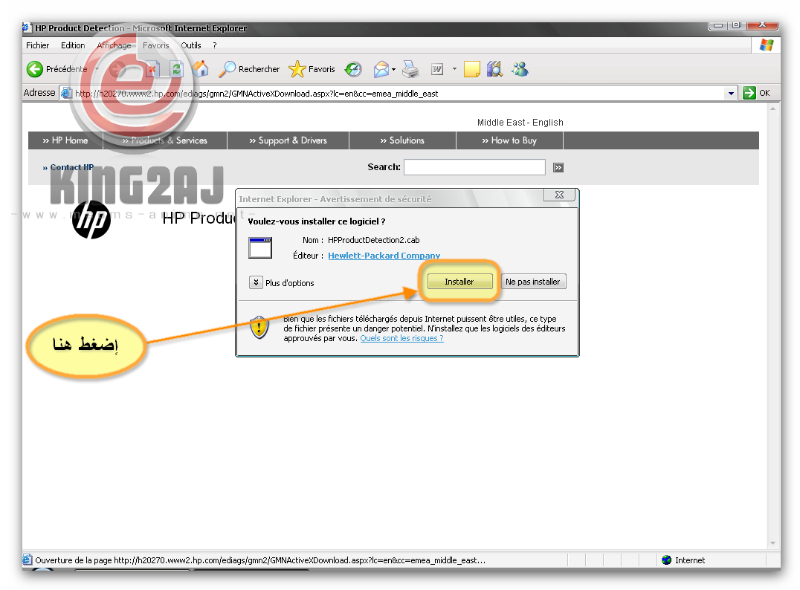Screen dimensions: 800x590
Task: Click the Ne pas installer button
Action: pos(534,282)
